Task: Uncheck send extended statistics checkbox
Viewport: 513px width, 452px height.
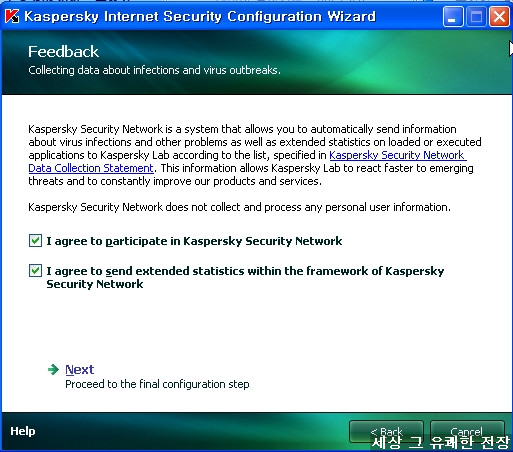Action: (x=35, y=271)
